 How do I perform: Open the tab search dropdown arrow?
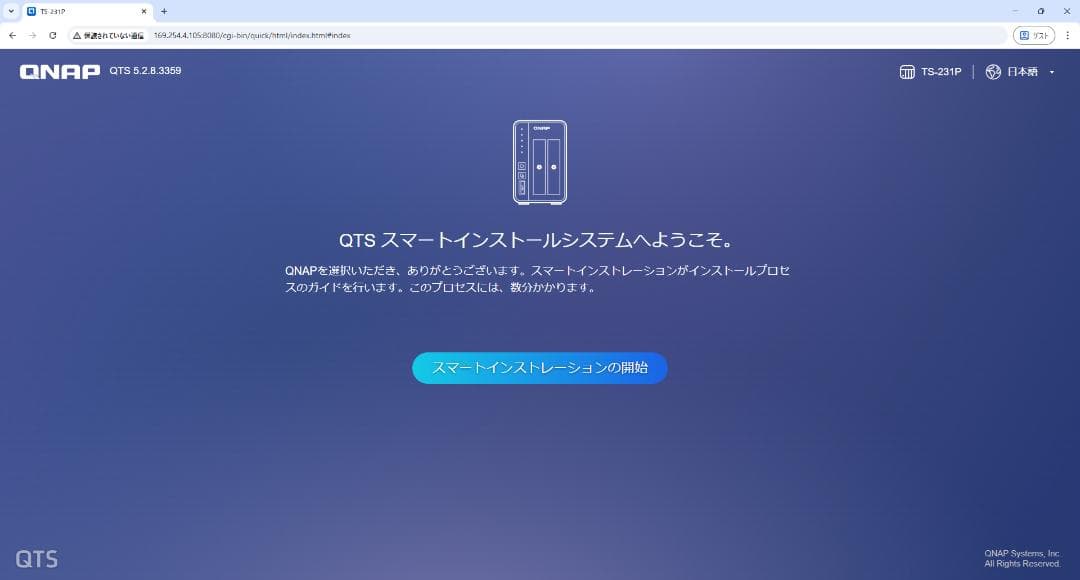tap(10, 11)
